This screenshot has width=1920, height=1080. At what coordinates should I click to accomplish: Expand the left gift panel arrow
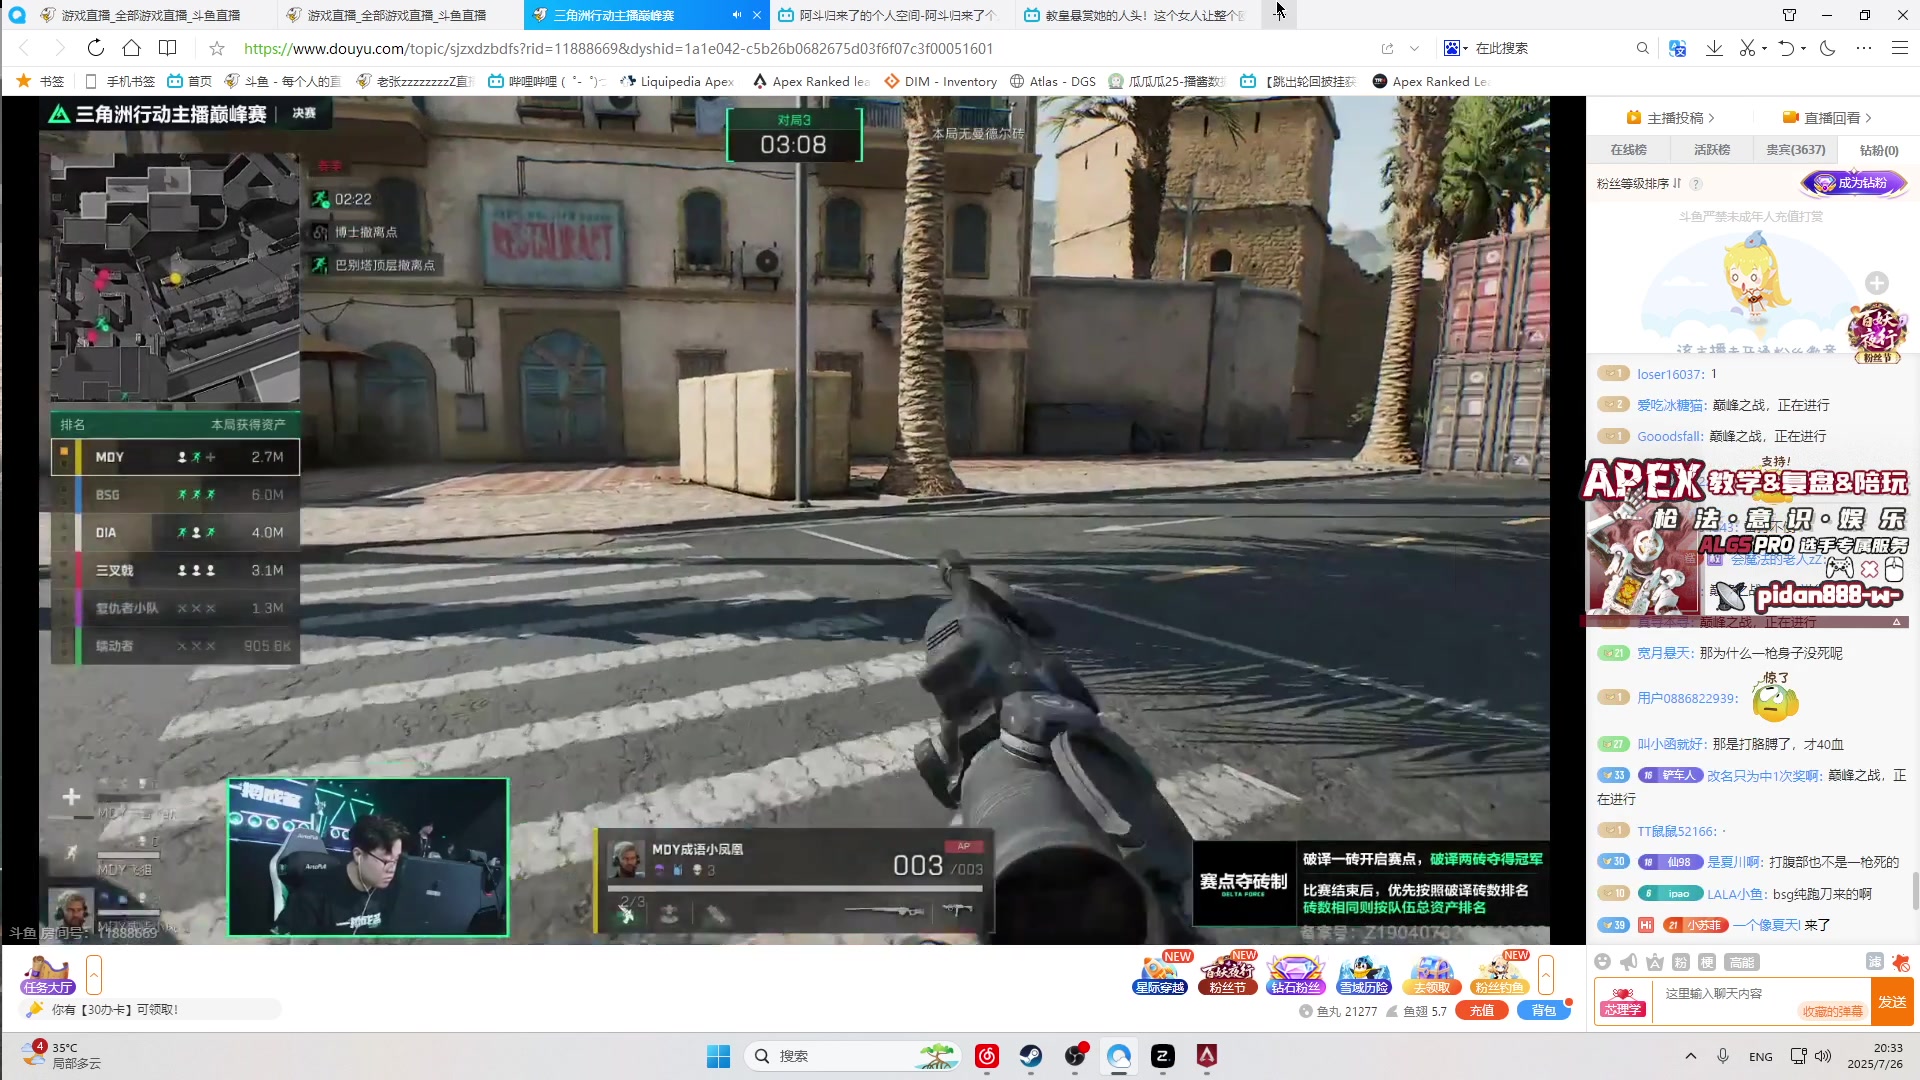[94, 975]
